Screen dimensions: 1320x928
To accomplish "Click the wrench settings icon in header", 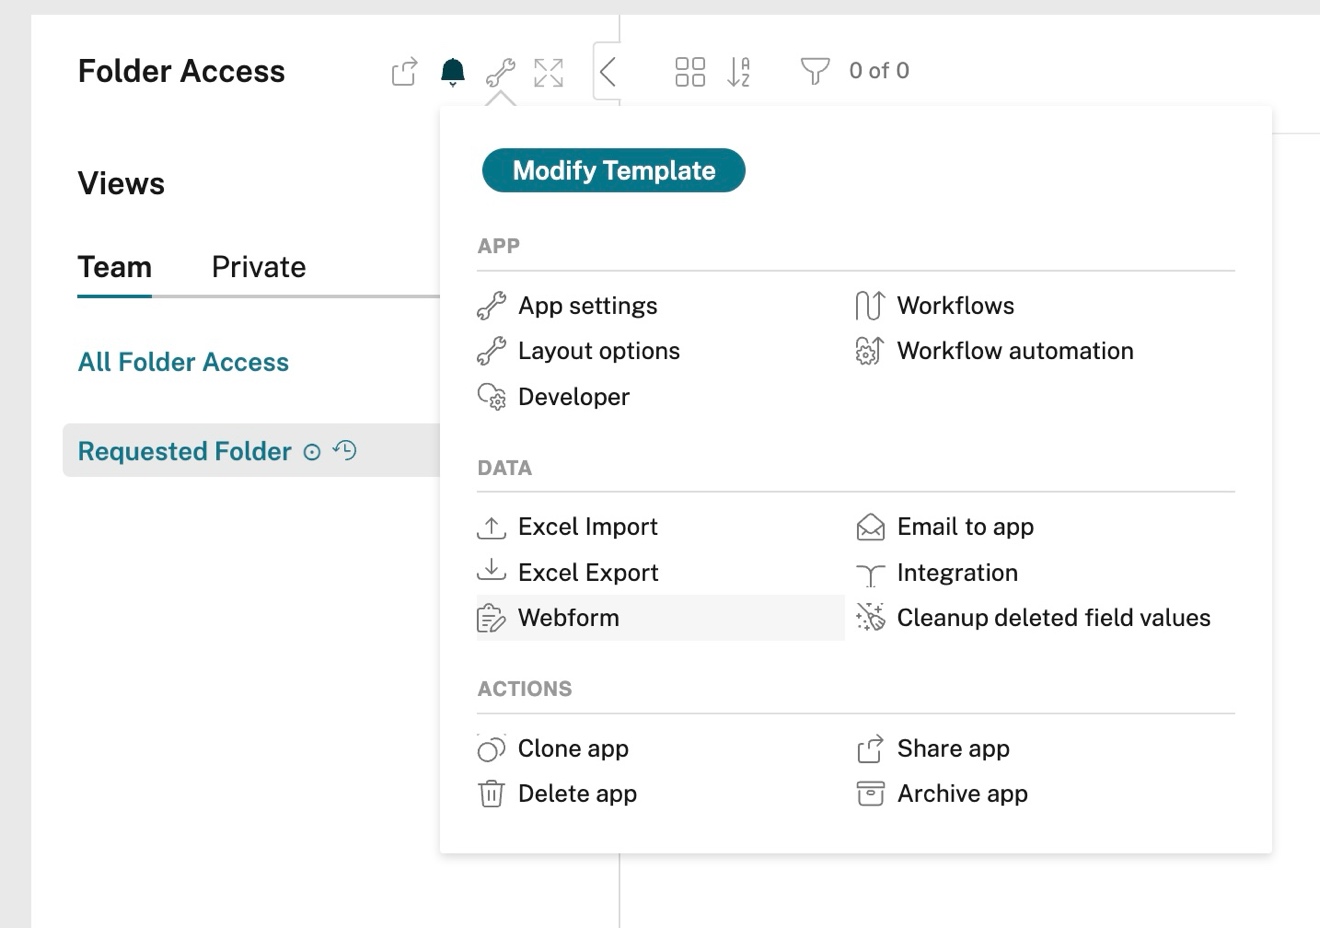I will [x=500, y=72].
